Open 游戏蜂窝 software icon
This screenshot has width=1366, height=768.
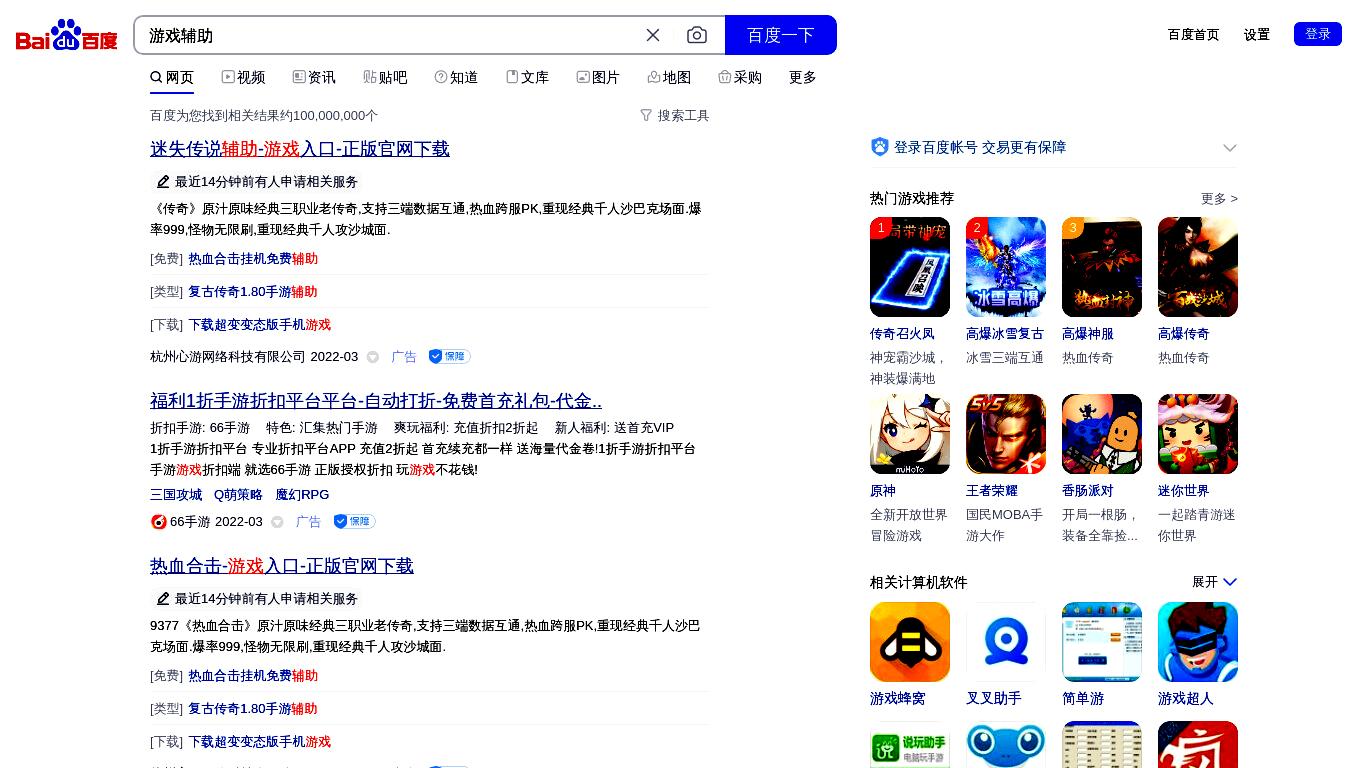click(910, 642)
